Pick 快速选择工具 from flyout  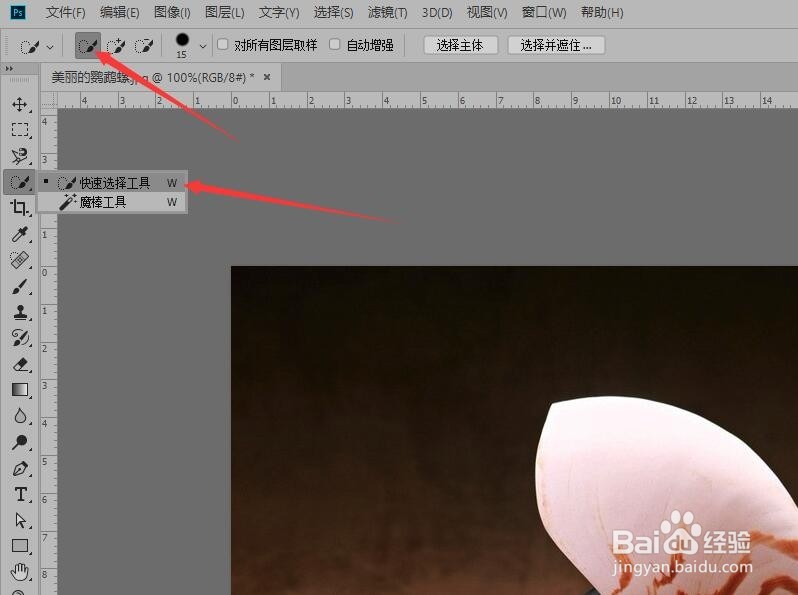click(x=112, y=183)
